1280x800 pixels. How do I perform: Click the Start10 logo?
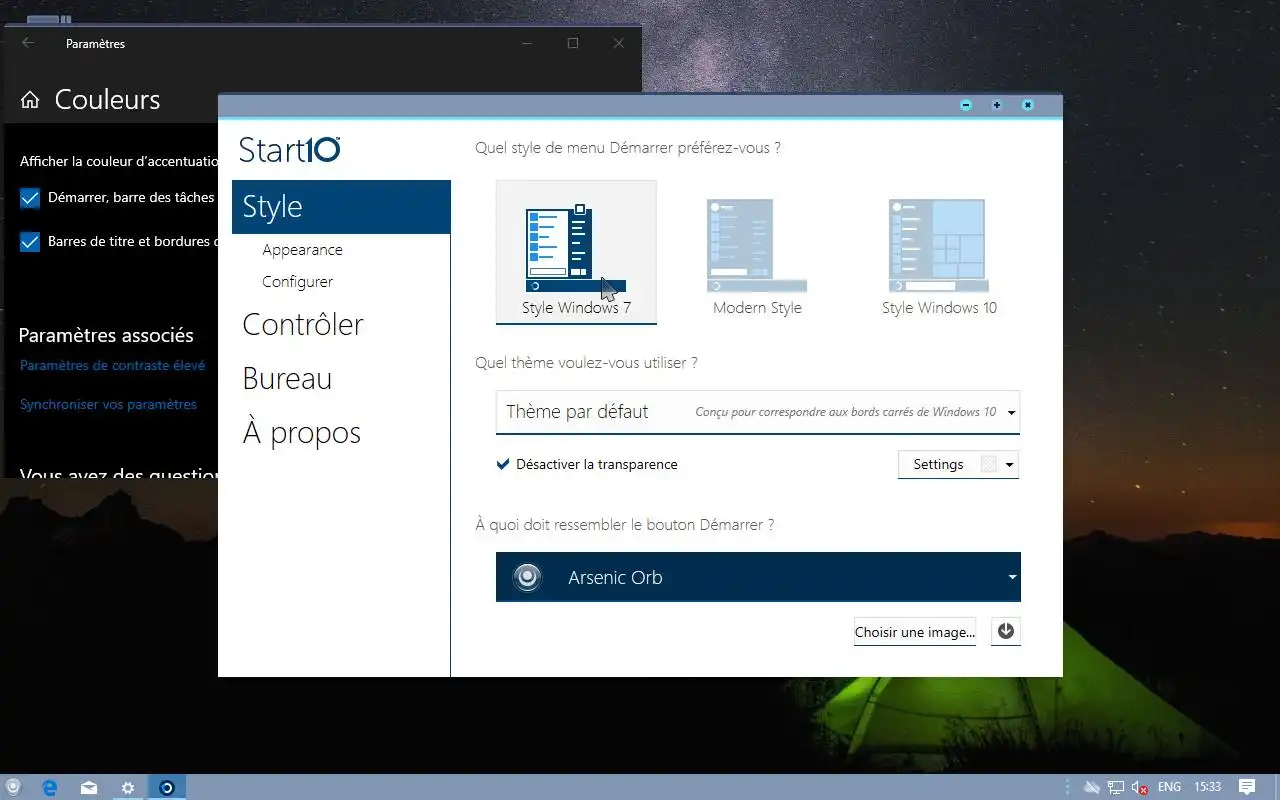(x=290, y=149)
